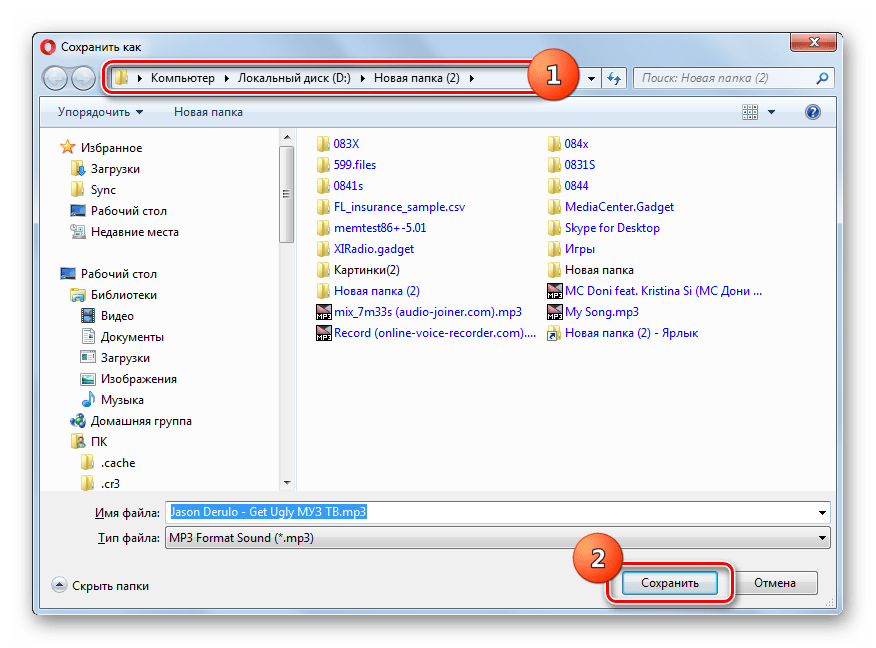Viewport: 876px width, 648px height.
Task: Select the My Song.mp3 file
Action: 601,312
